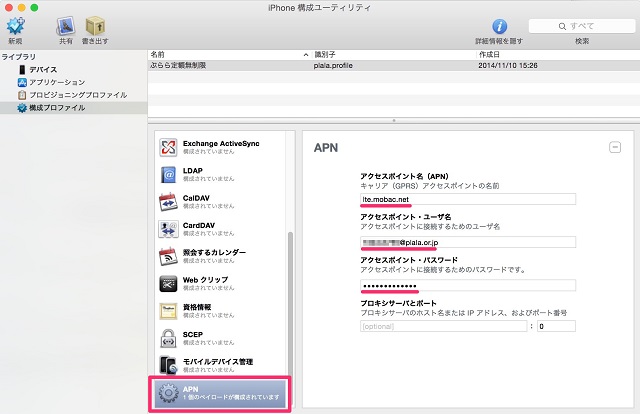The width and height of the screenshot is (640, 414).
Task: Click the 資格情報 certificate icon
Action: (x=168, y=311)
